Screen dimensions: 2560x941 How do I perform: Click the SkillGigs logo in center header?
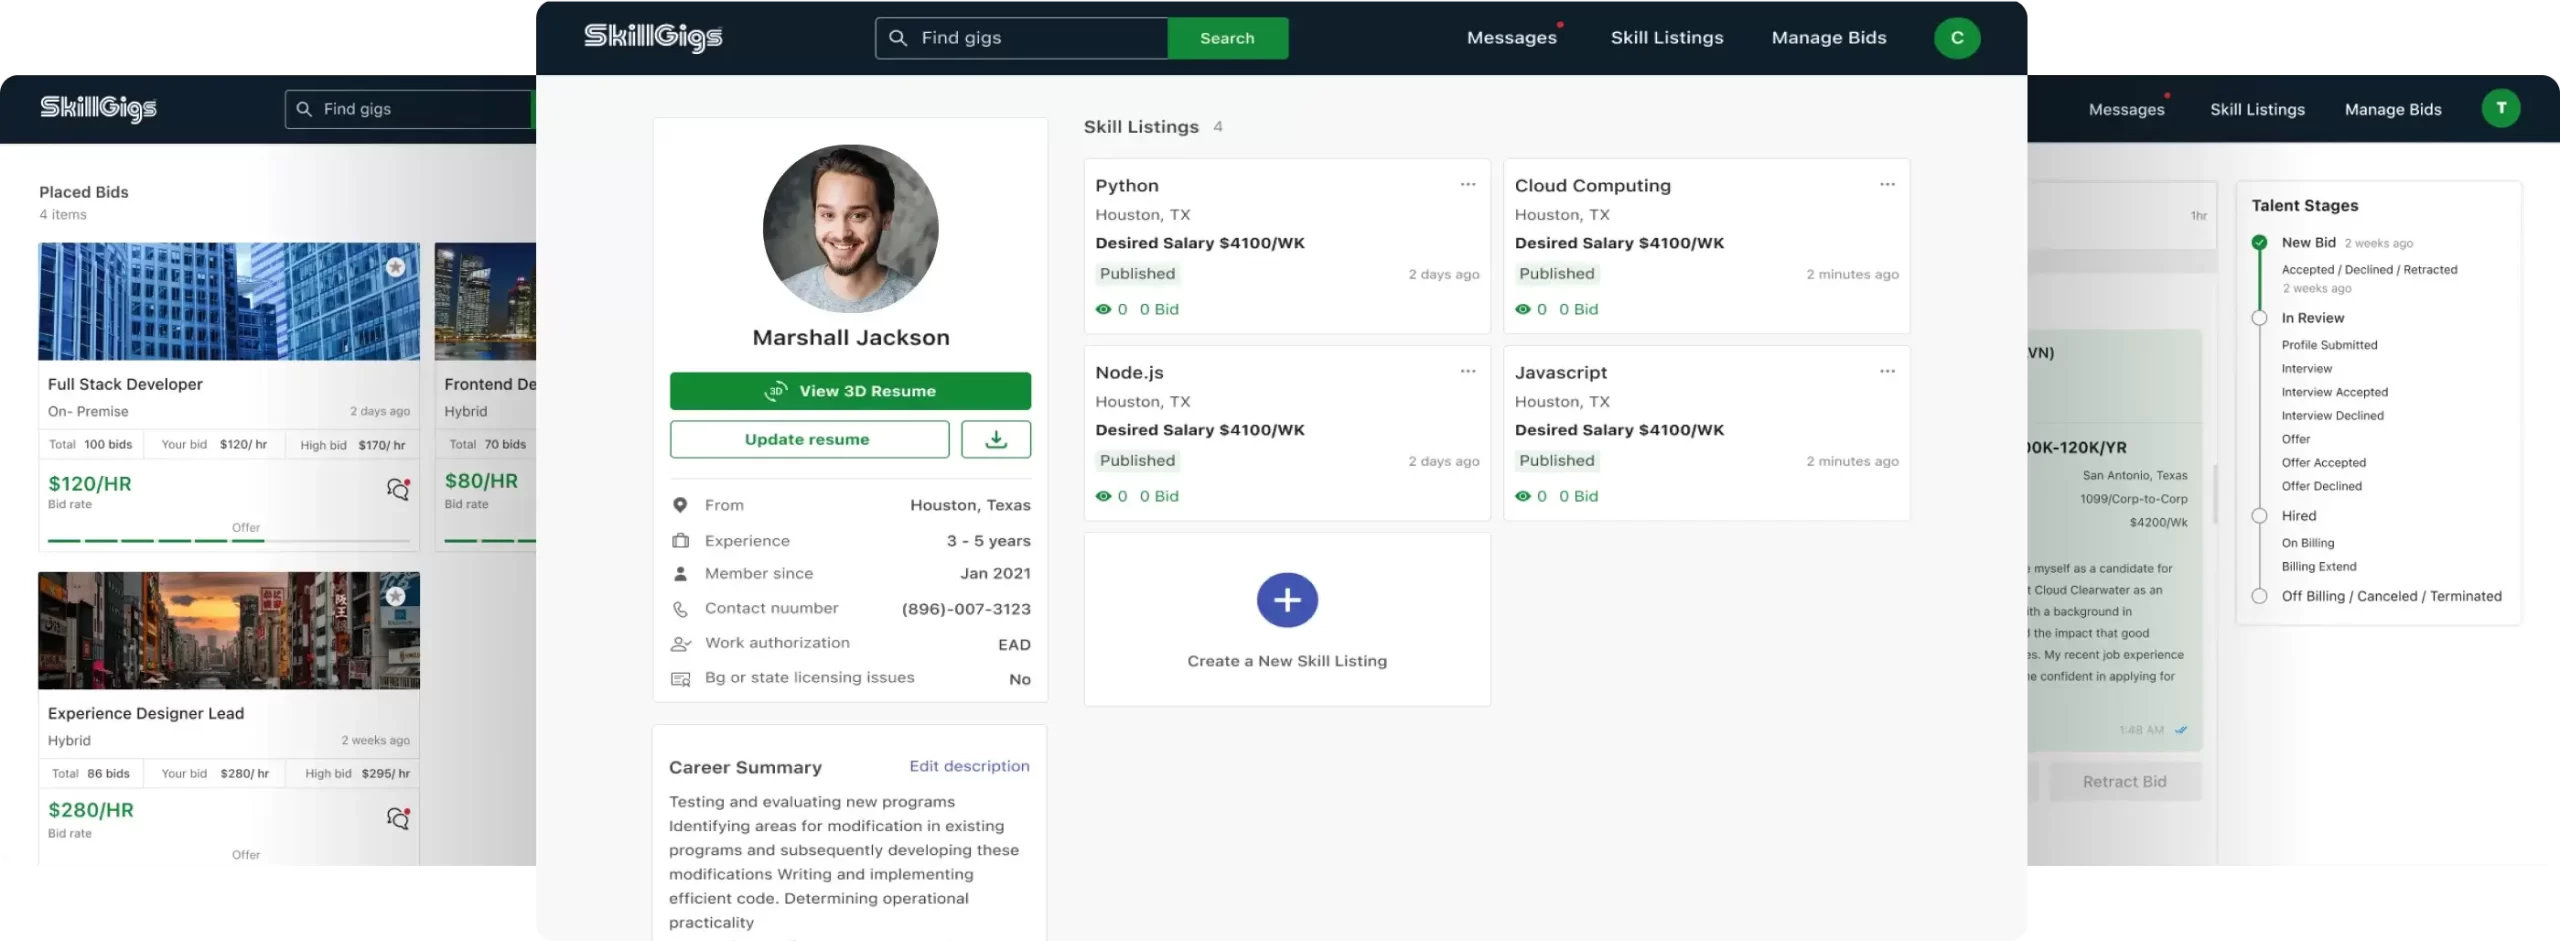tap(653, 37)
